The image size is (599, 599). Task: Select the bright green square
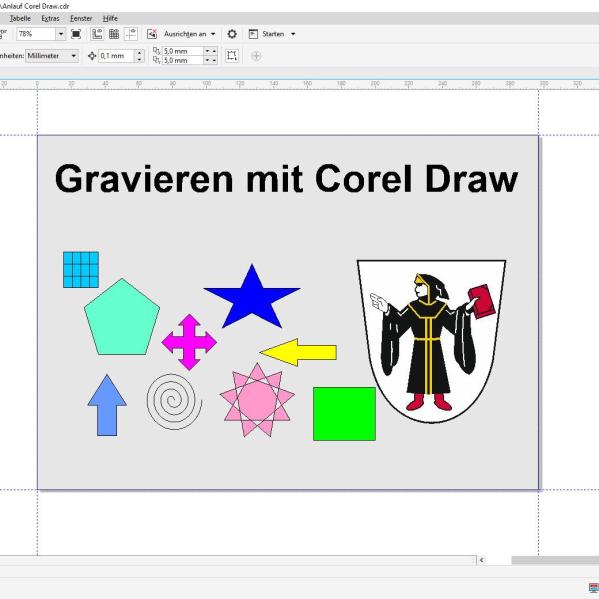(345, 414)
